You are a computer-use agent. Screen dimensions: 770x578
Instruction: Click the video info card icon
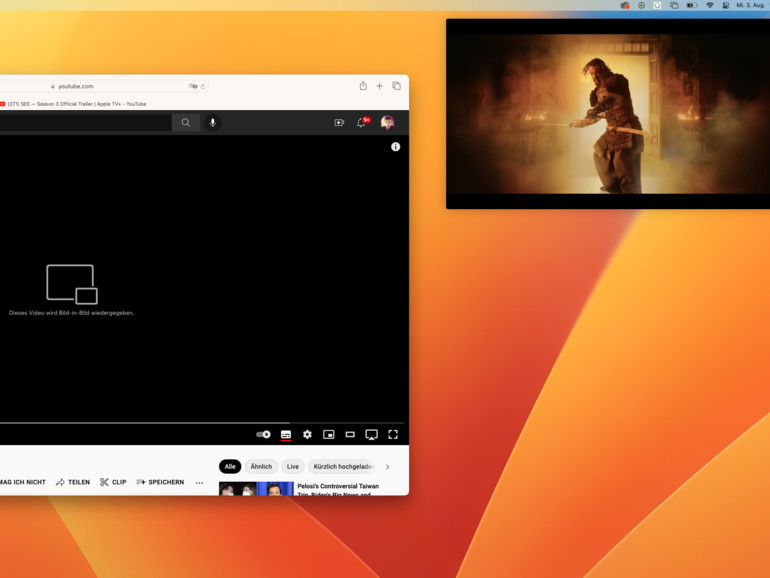point(395,147)
